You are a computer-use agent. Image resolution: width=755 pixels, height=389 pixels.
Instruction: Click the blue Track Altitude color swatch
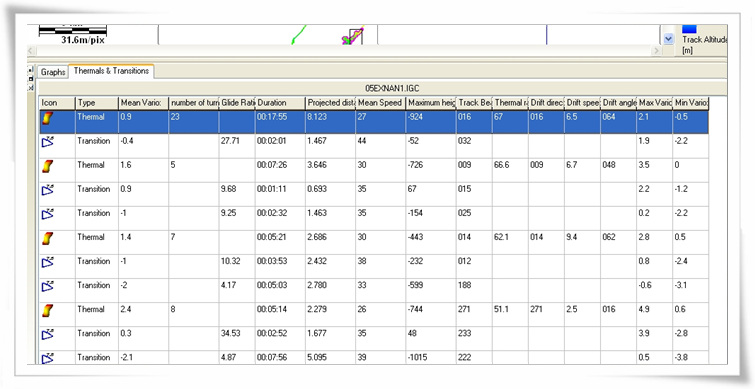point(690,29)
